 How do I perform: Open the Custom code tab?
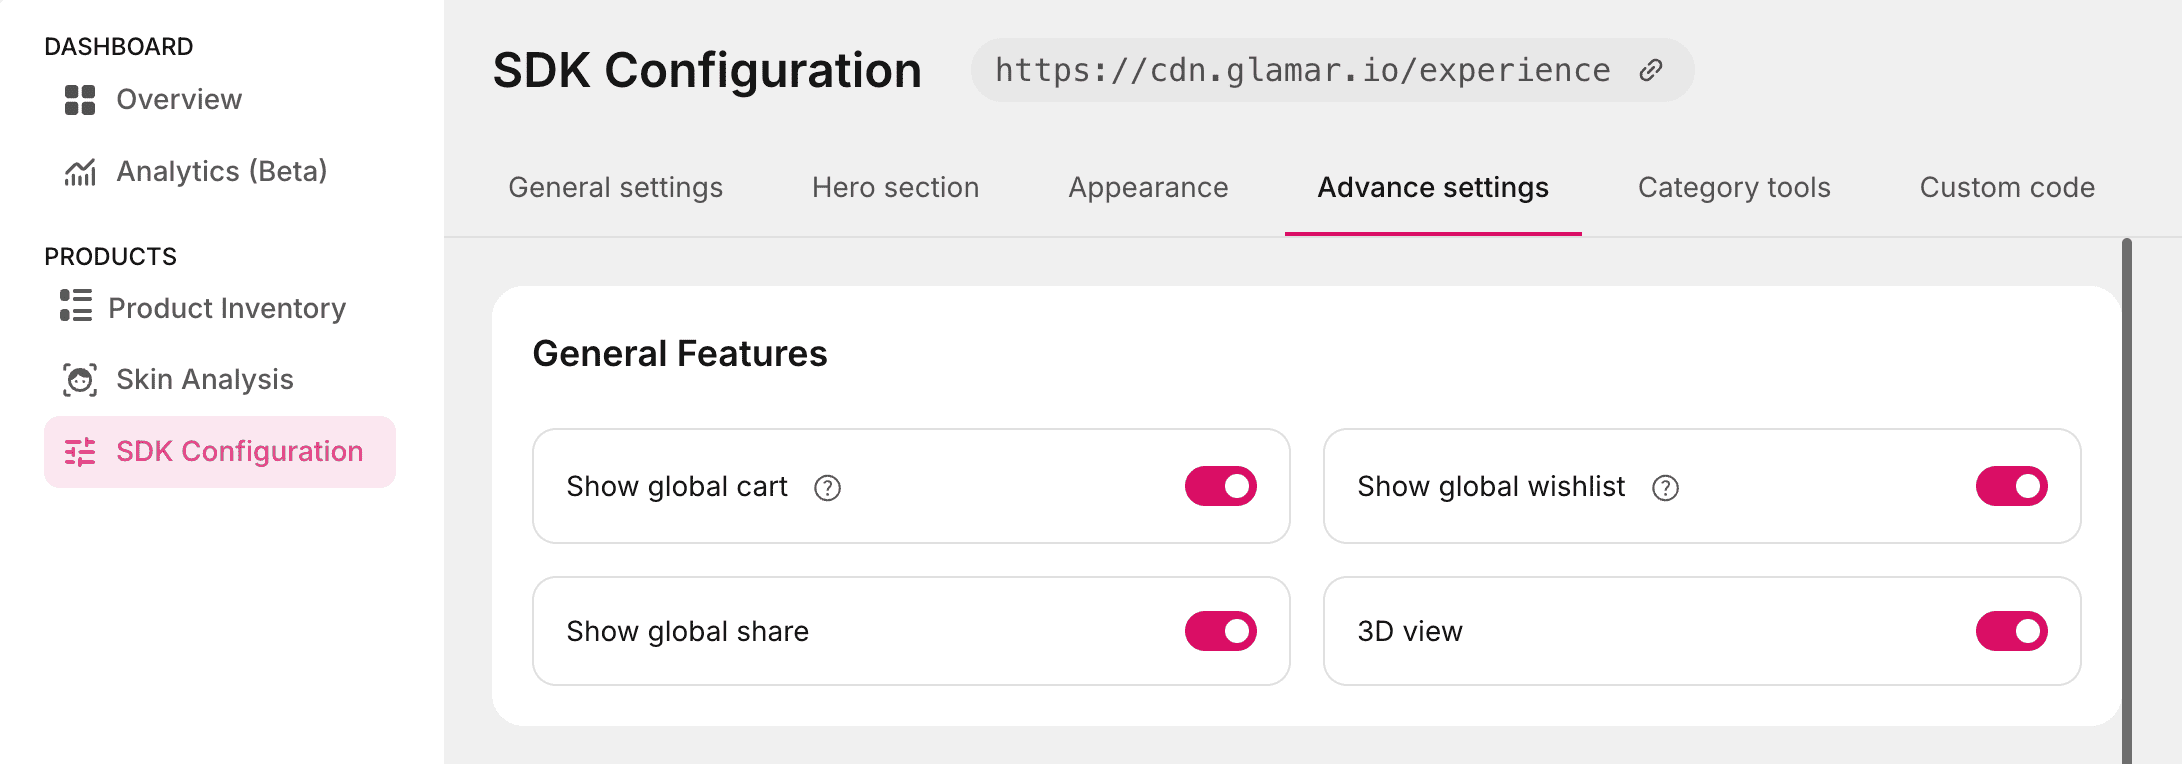(2007, 188)
